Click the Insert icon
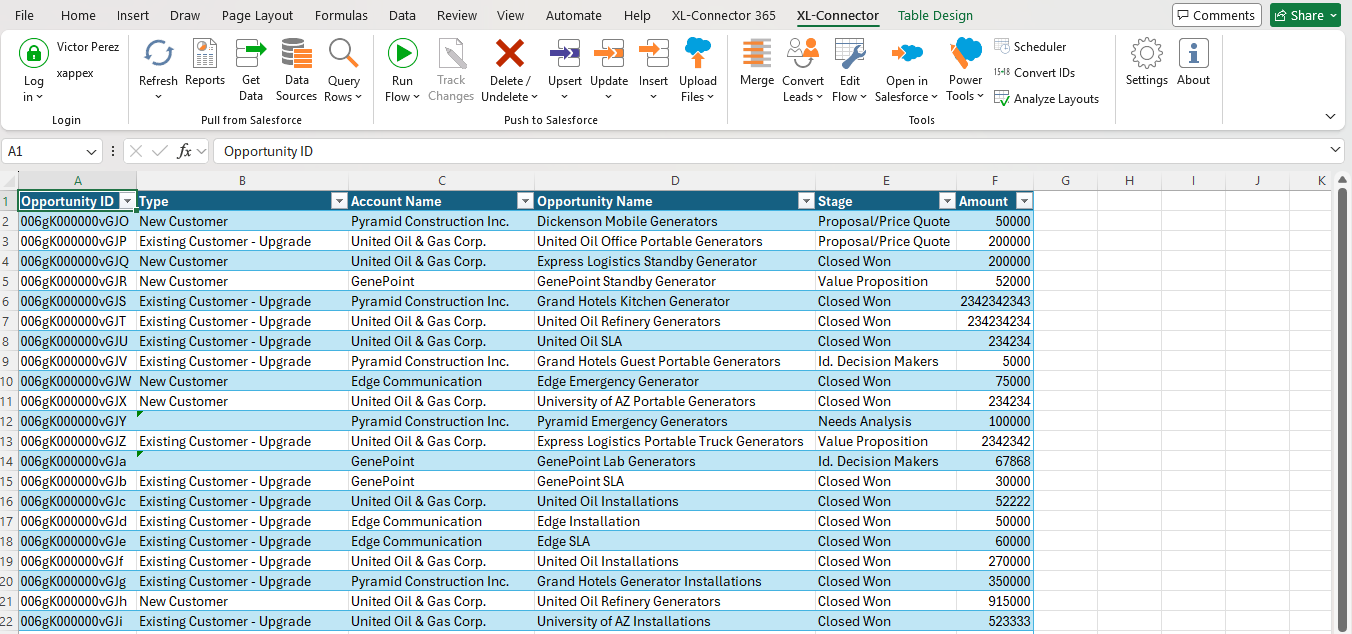 (653, 54)
